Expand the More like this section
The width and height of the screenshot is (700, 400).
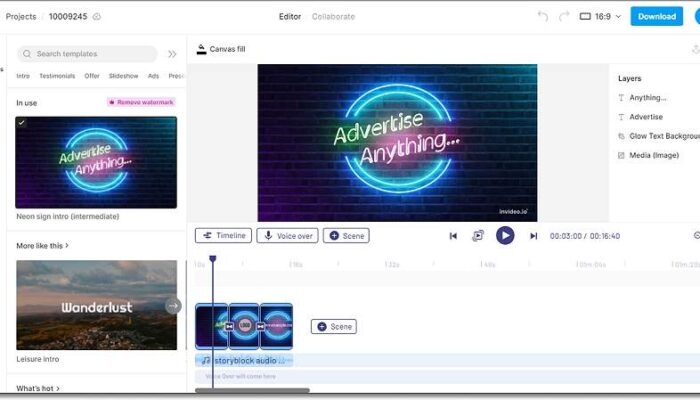pos(42,246)
